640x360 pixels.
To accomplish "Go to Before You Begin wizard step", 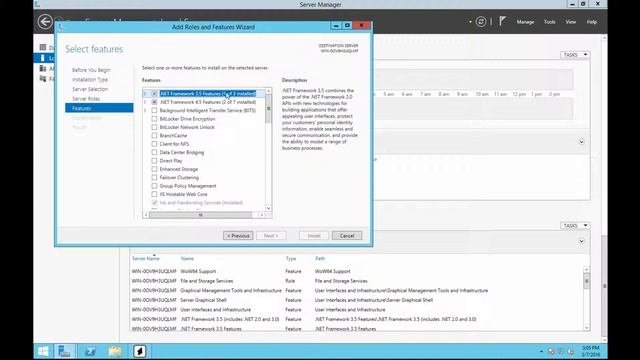I will tap(91, 70).
